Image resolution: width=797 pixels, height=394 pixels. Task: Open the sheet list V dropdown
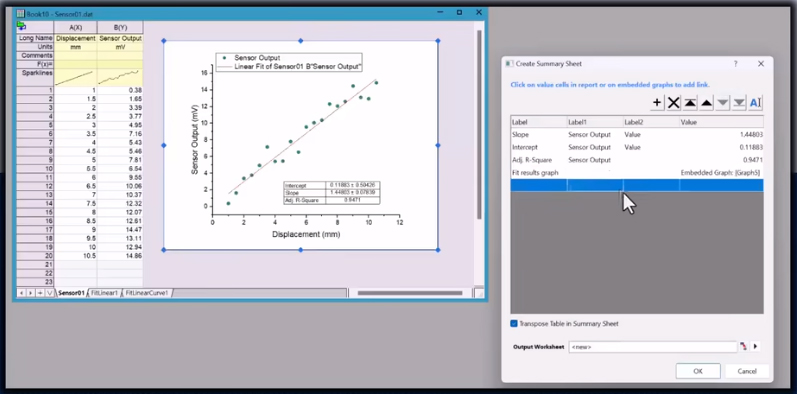pos(49,293)
